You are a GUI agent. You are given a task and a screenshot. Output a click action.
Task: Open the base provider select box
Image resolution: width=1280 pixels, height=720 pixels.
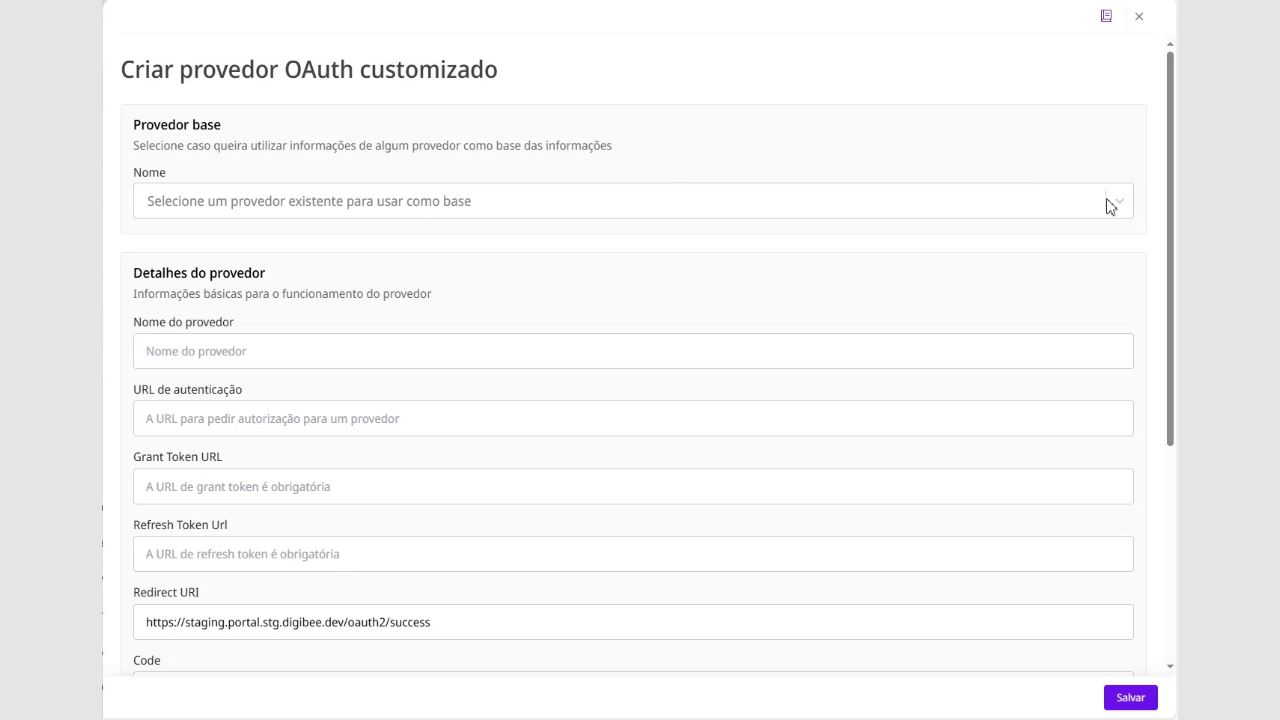pos(620,201)
